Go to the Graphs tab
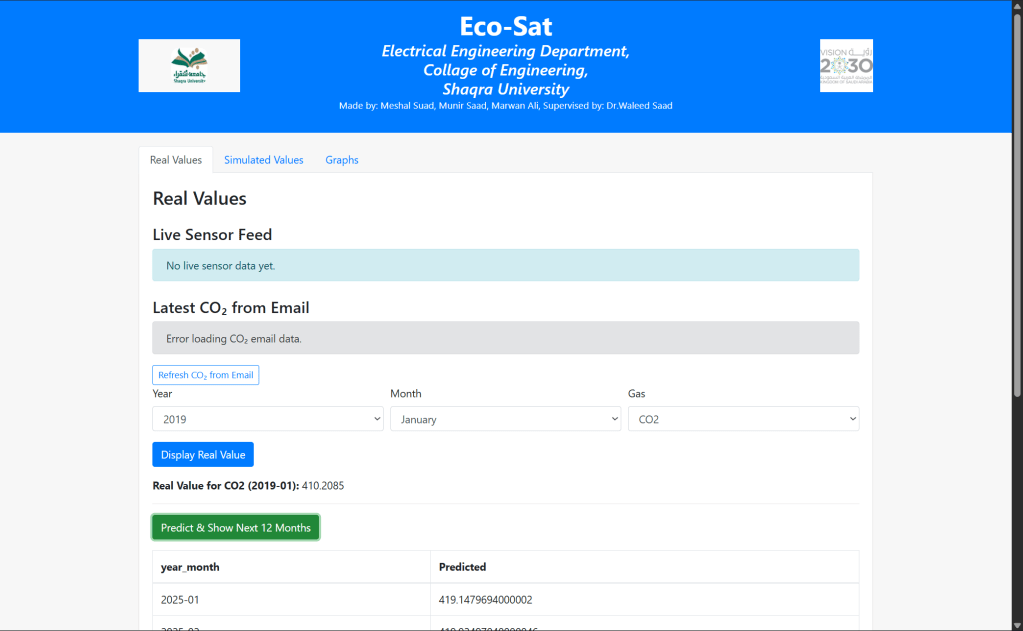1023x631 pixels. (341, 160)
